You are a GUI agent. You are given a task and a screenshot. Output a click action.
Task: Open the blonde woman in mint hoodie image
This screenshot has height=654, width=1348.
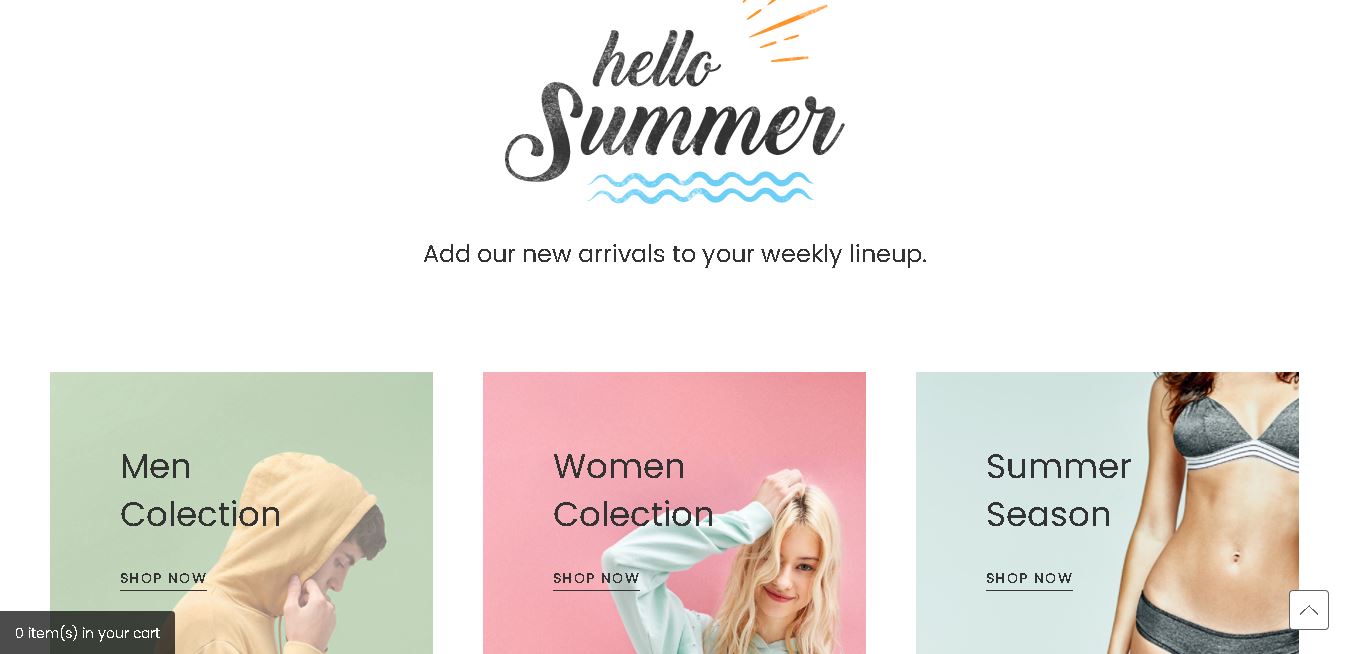(674, 513)
